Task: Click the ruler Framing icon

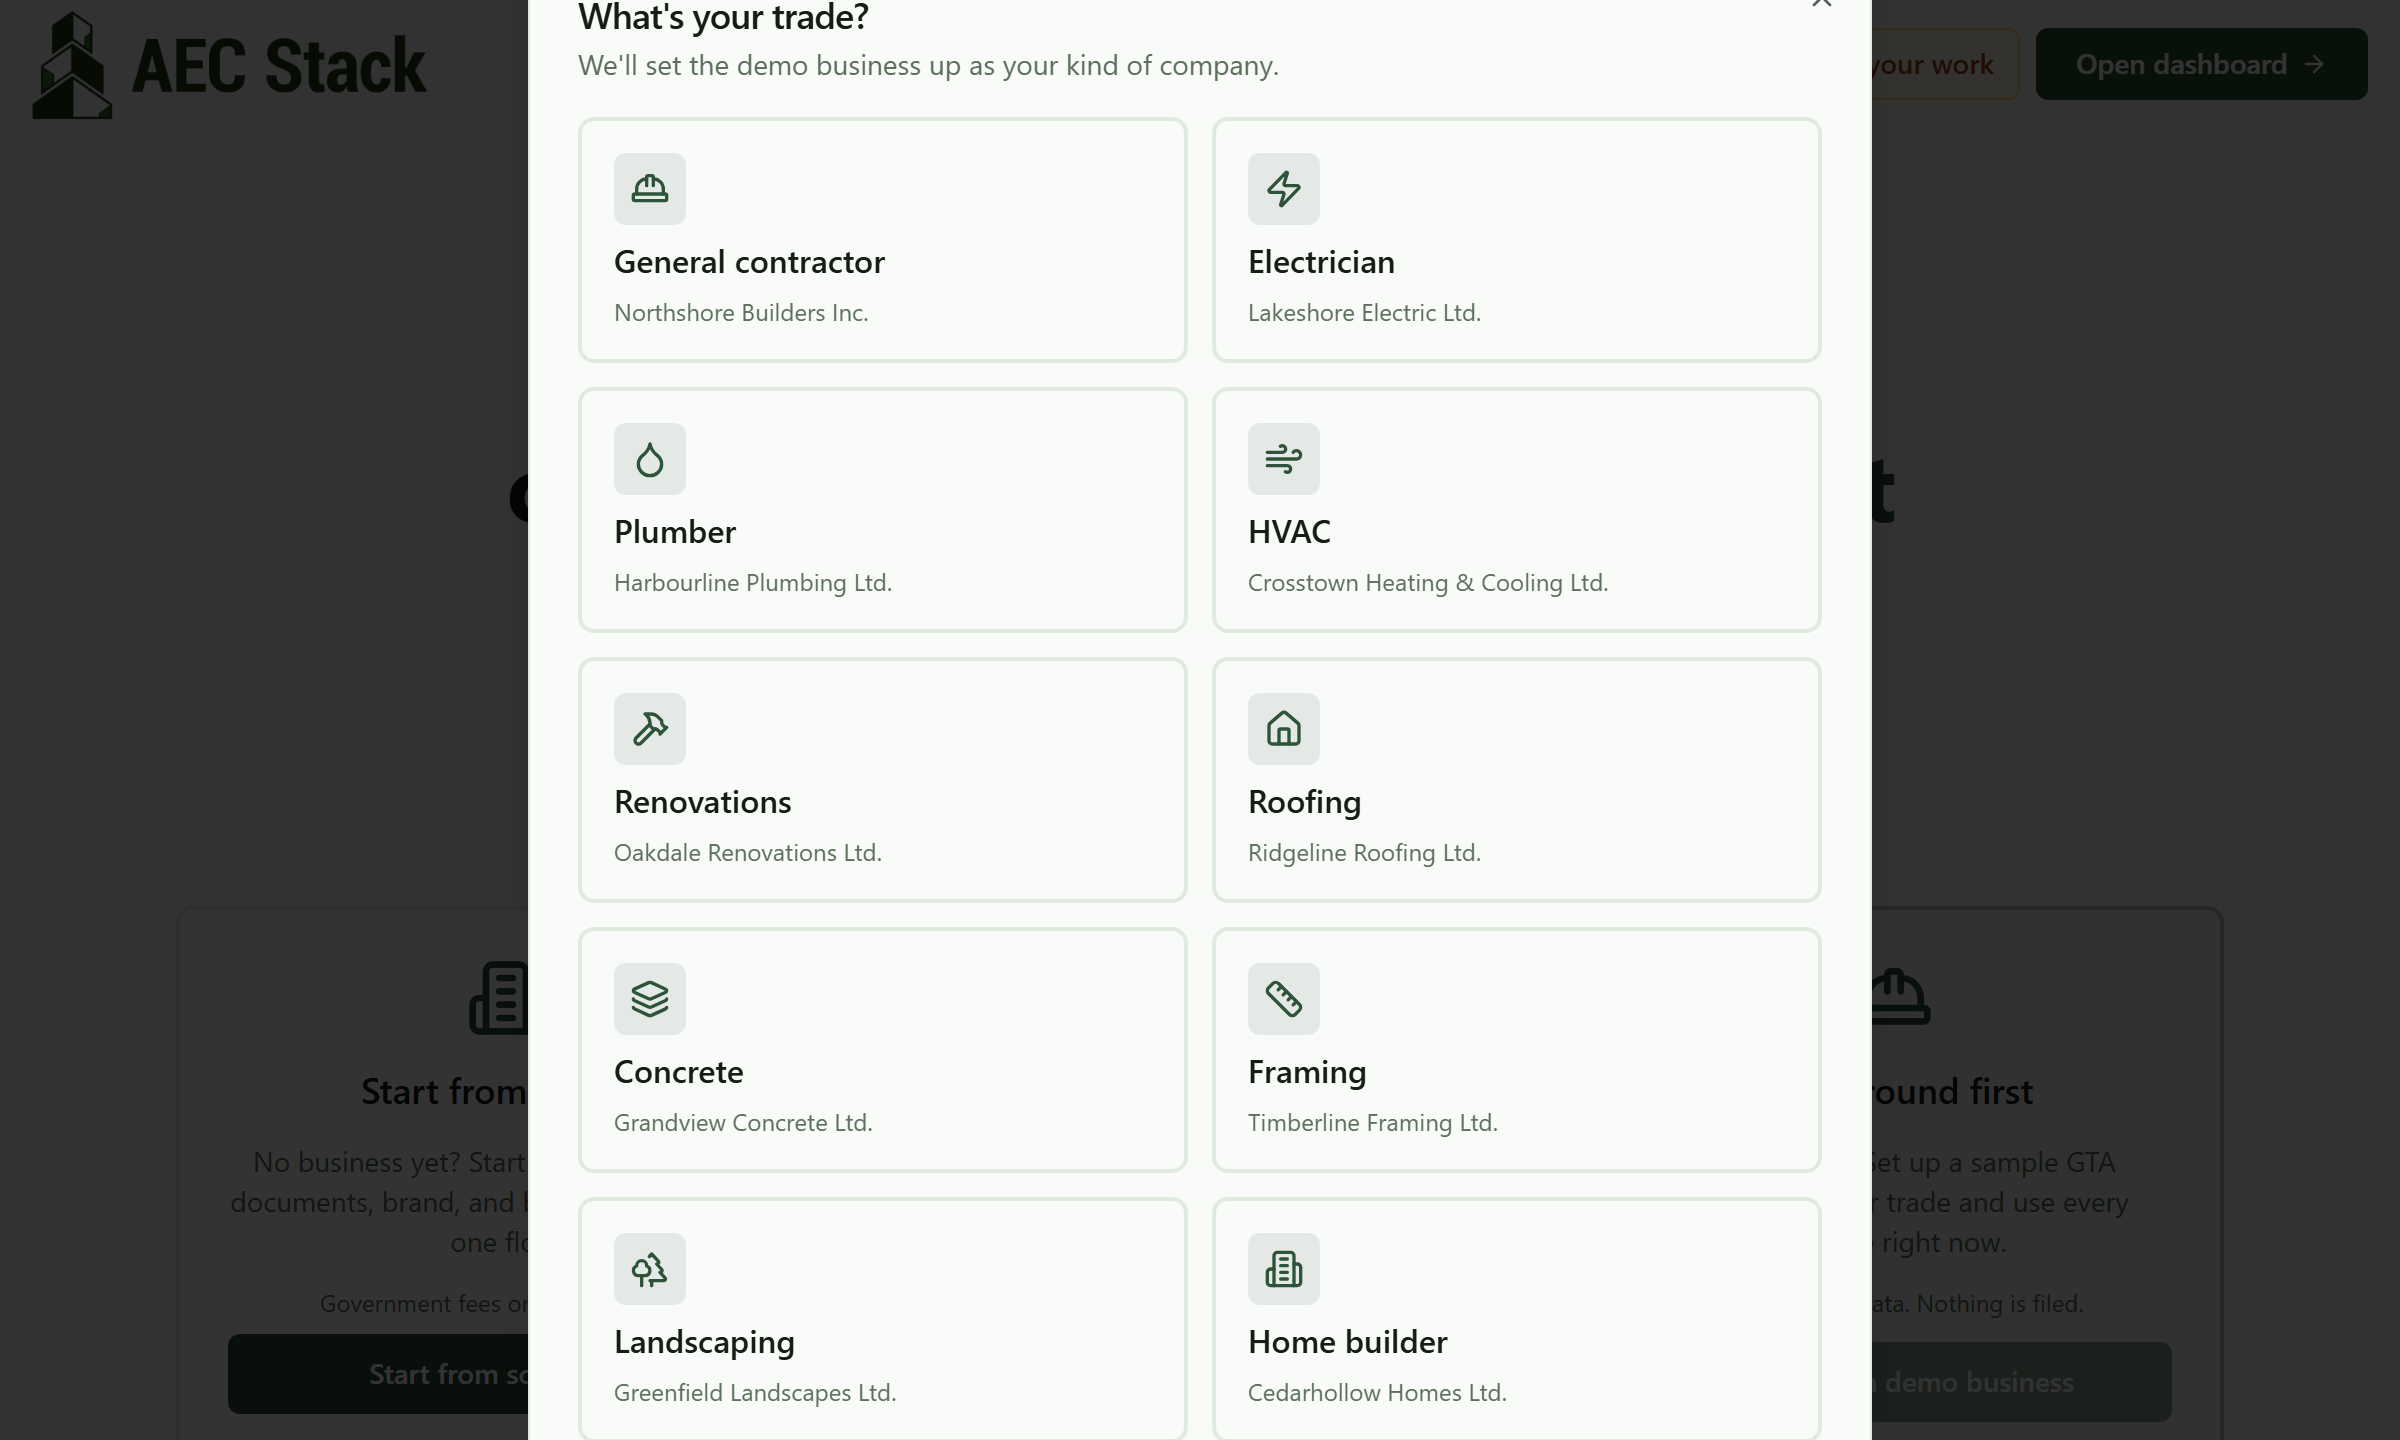Action: pos(1283,999)
